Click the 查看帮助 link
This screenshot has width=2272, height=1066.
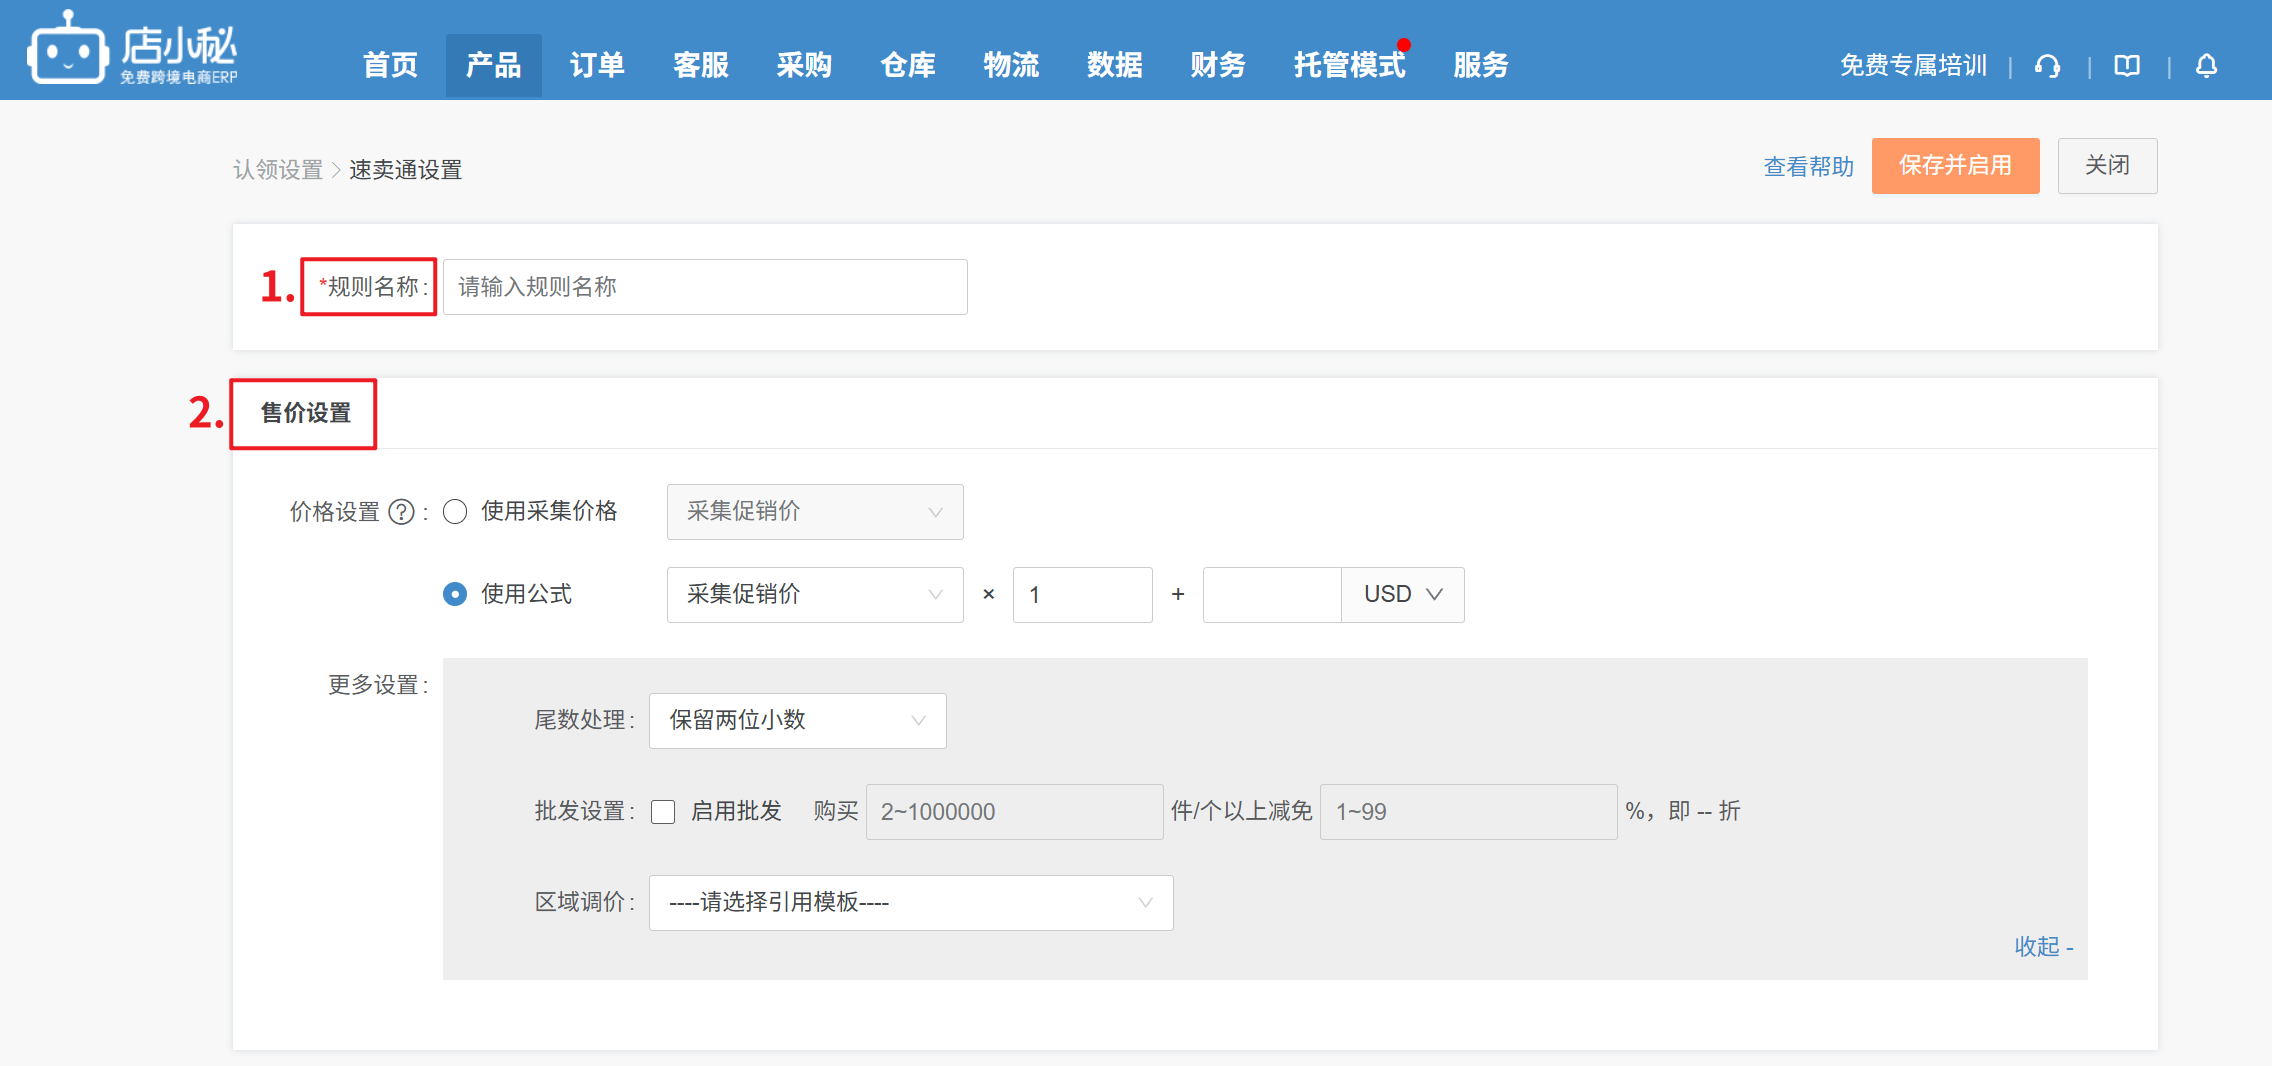click(x=1808, y=167)
